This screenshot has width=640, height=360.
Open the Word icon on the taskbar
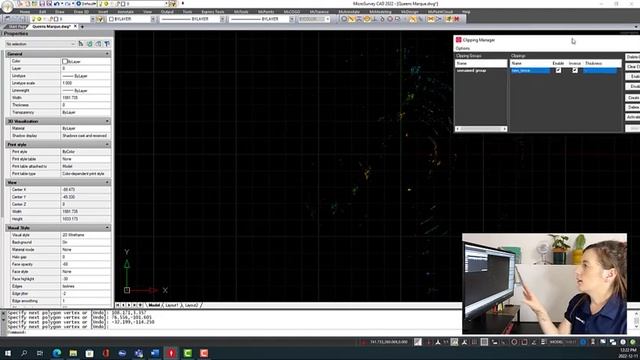(155, 353)
